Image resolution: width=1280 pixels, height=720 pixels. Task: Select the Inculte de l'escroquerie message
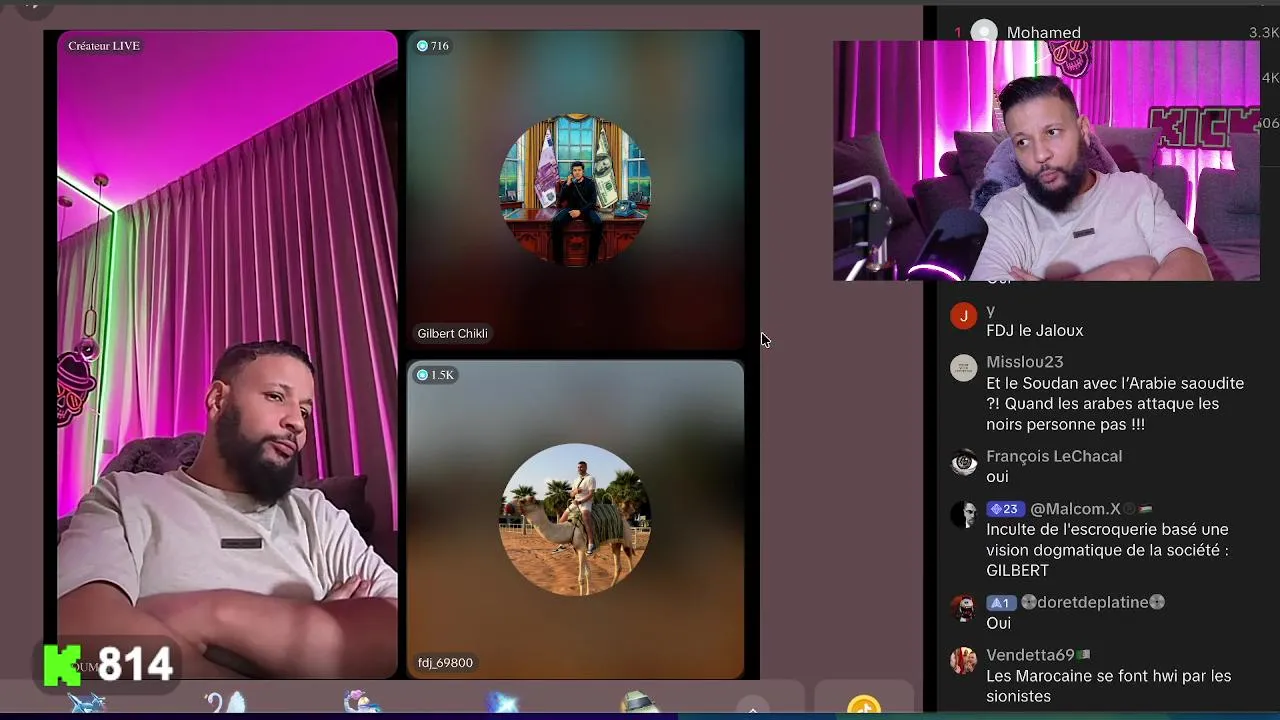1107,550
